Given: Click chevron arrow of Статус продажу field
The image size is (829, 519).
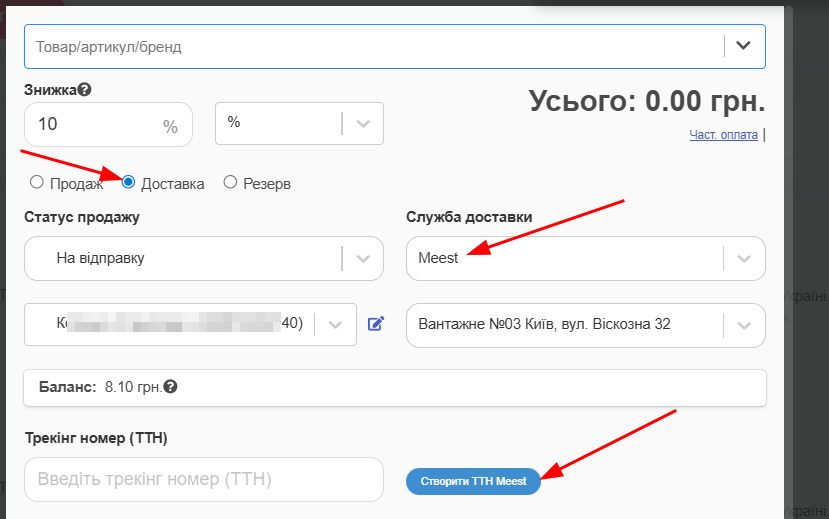Looking at the screenshot, I should [362, 258].
